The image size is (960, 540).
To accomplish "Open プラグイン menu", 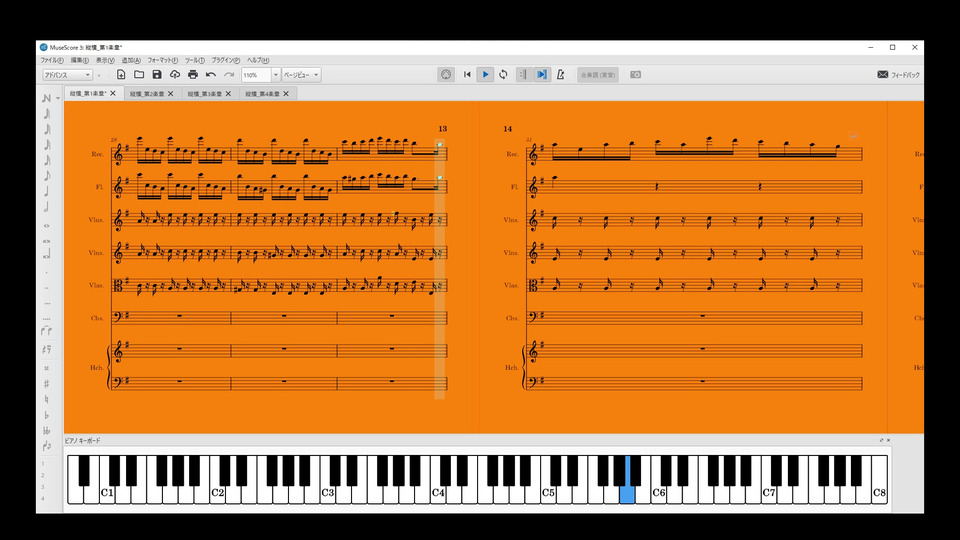I will pyautogui.click(x=226, y=61).
